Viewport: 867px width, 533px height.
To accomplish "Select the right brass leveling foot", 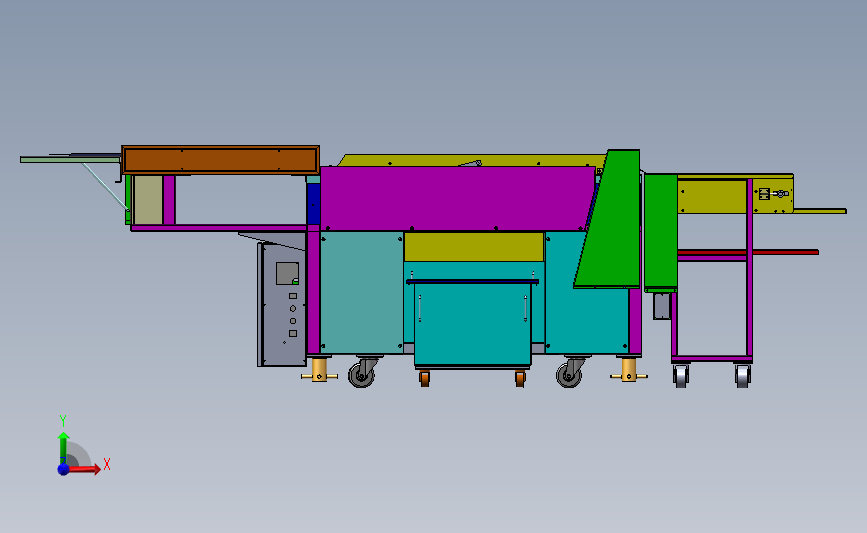I will pyautogui.click(x=629, y=370).
